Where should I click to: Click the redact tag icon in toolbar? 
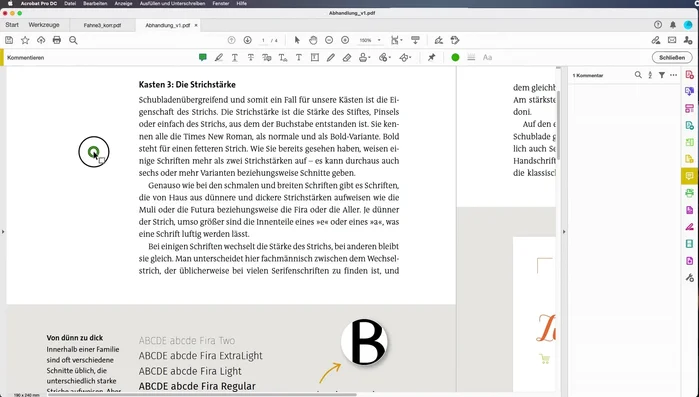click(x=455, y=40)
